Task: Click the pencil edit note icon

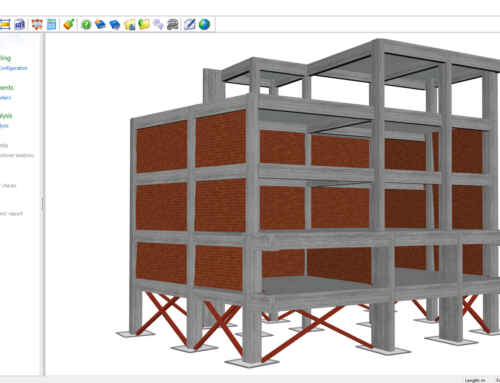Action: click(x=190, y=24)
